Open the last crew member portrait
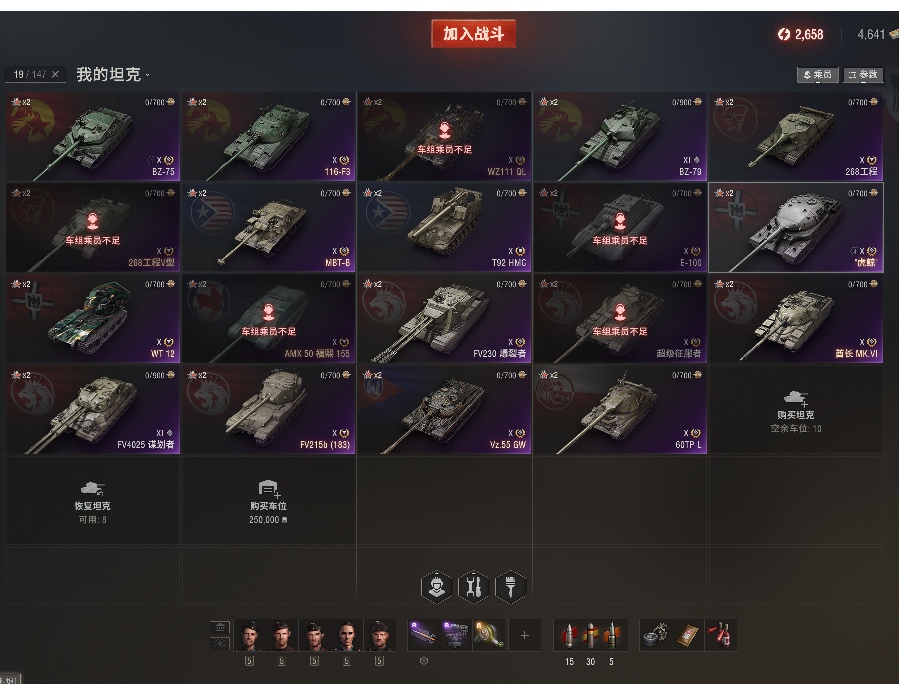Screen dimensions: 899x684 pos(379,635)
